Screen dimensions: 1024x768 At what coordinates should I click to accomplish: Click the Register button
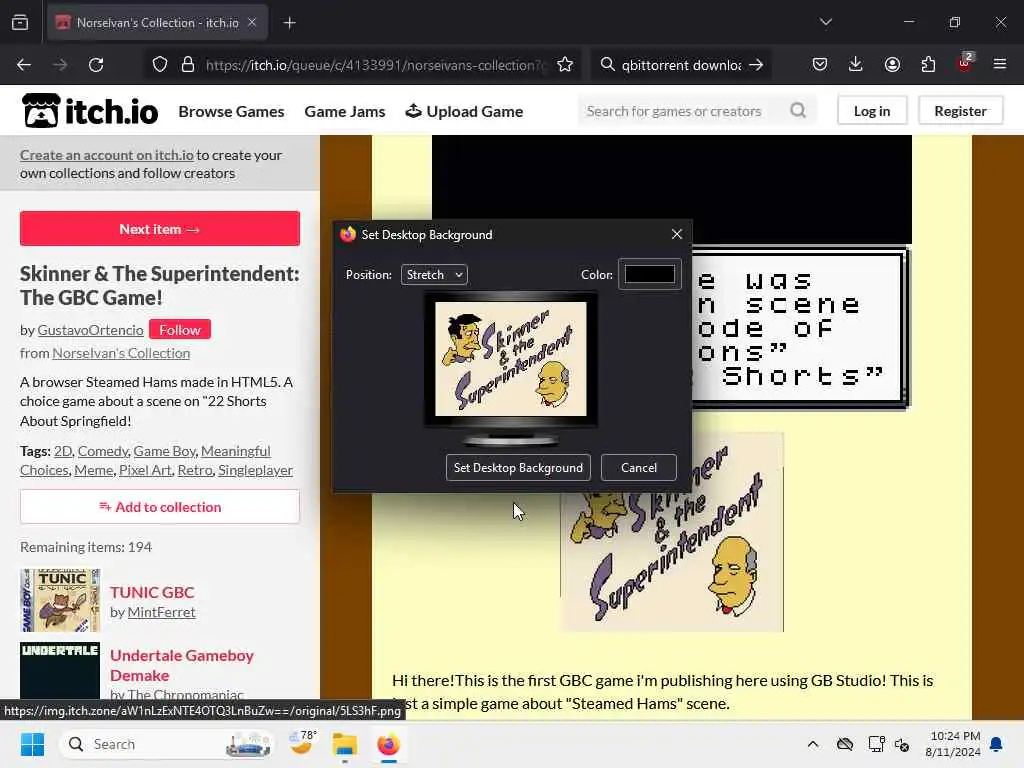[x=960, y=111]
